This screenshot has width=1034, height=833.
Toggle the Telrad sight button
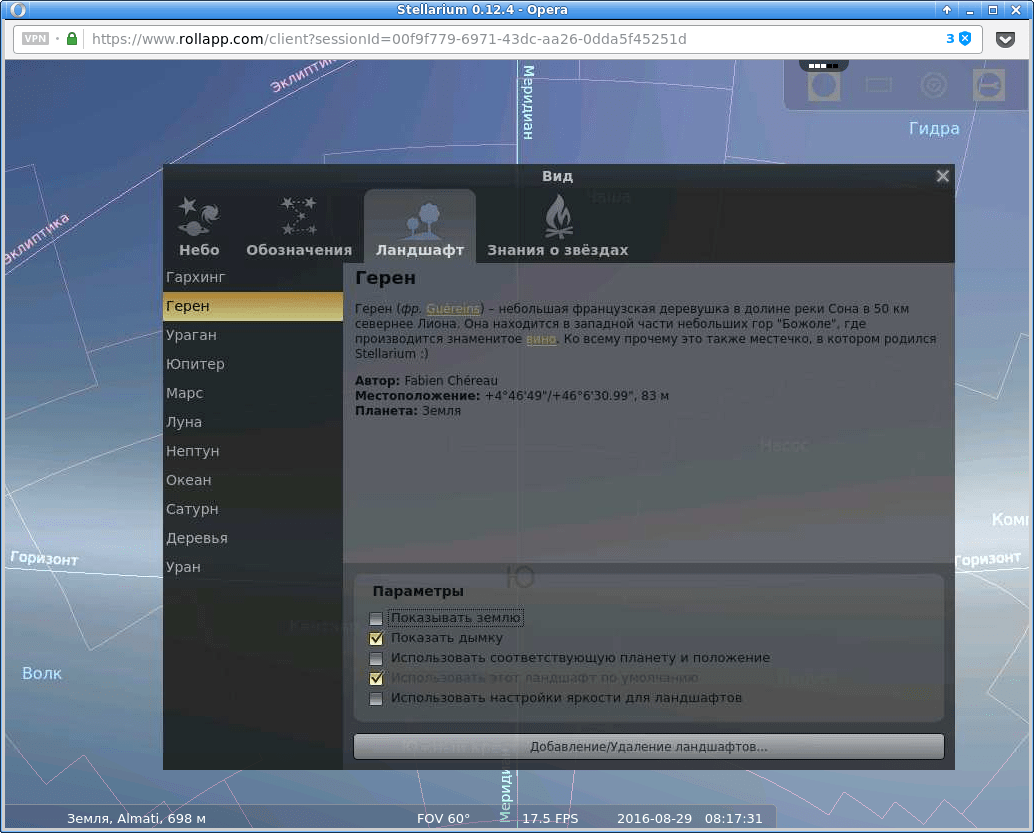(934, 85)
